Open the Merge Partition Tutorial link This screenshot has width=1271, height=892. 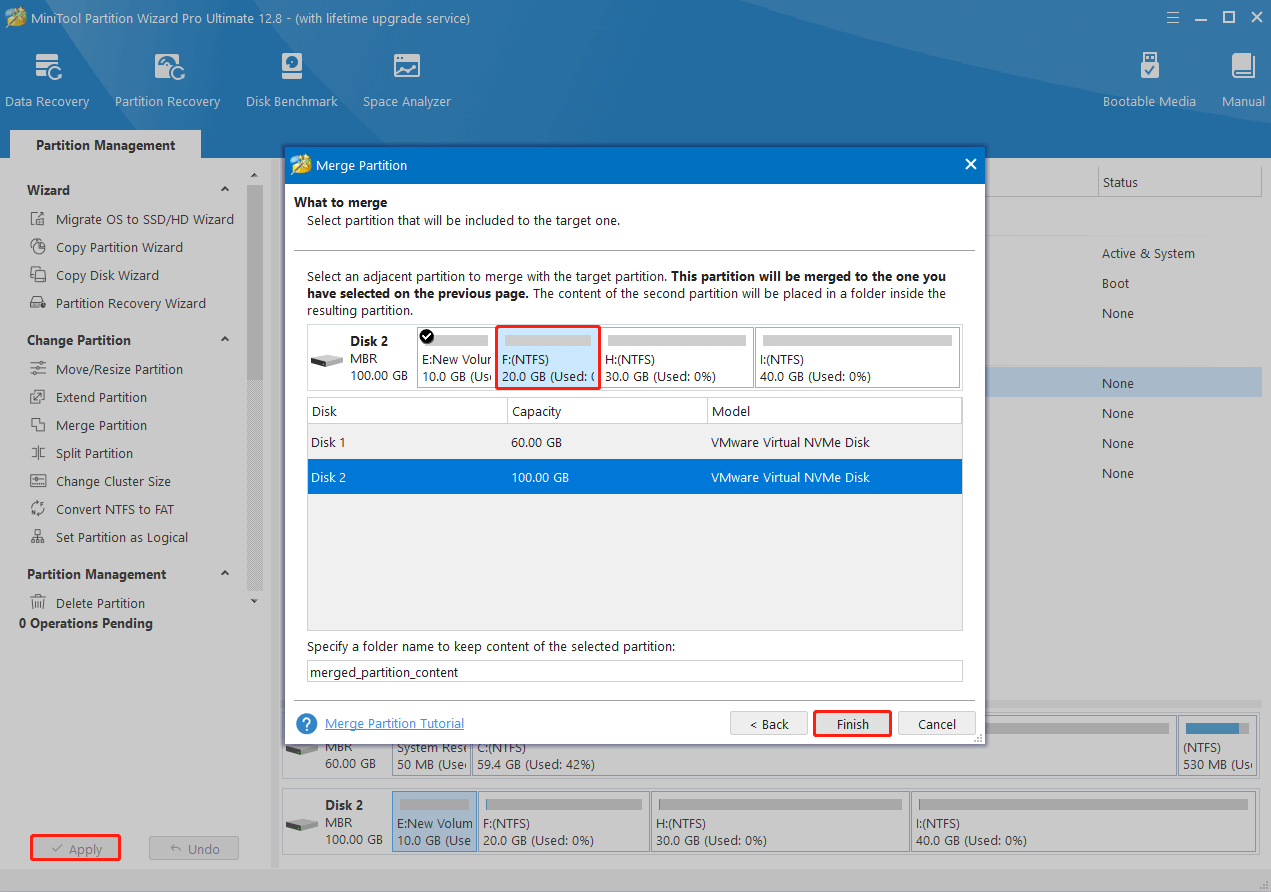[x=394, y=724]
